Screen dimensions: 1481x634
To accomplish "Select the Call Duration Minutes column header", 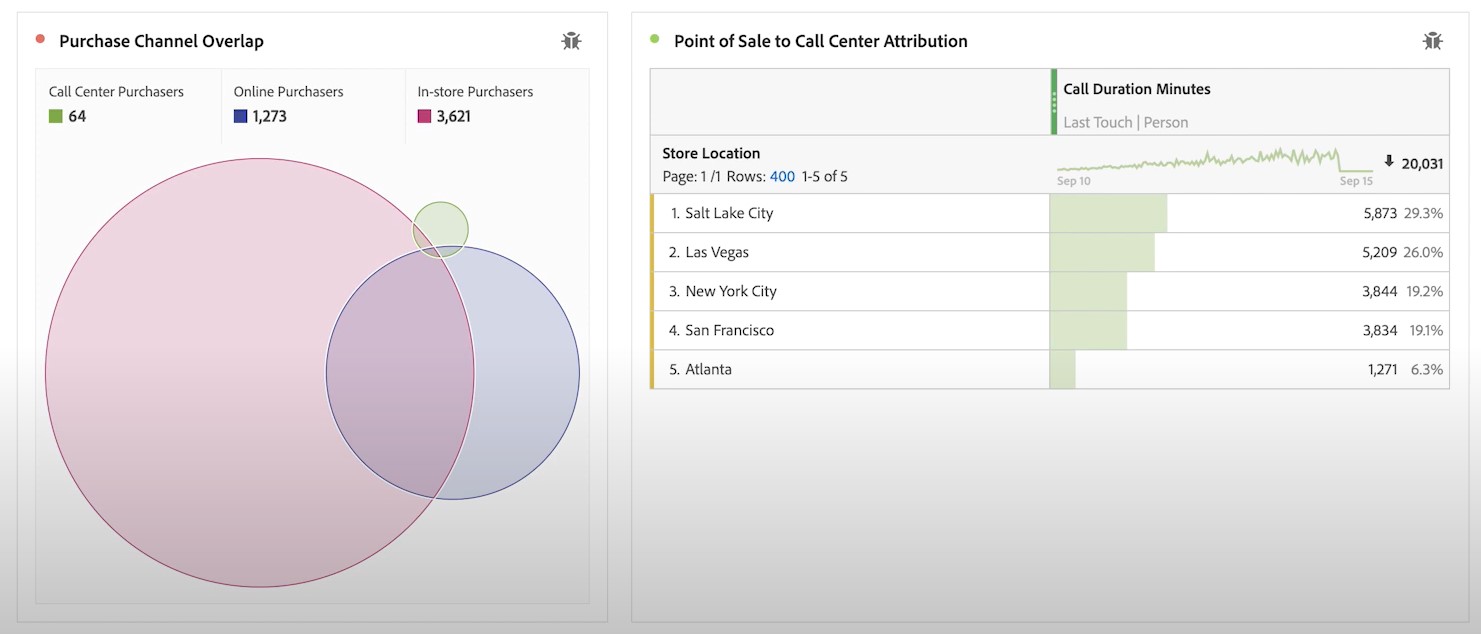I will [x=1136, y=89].
